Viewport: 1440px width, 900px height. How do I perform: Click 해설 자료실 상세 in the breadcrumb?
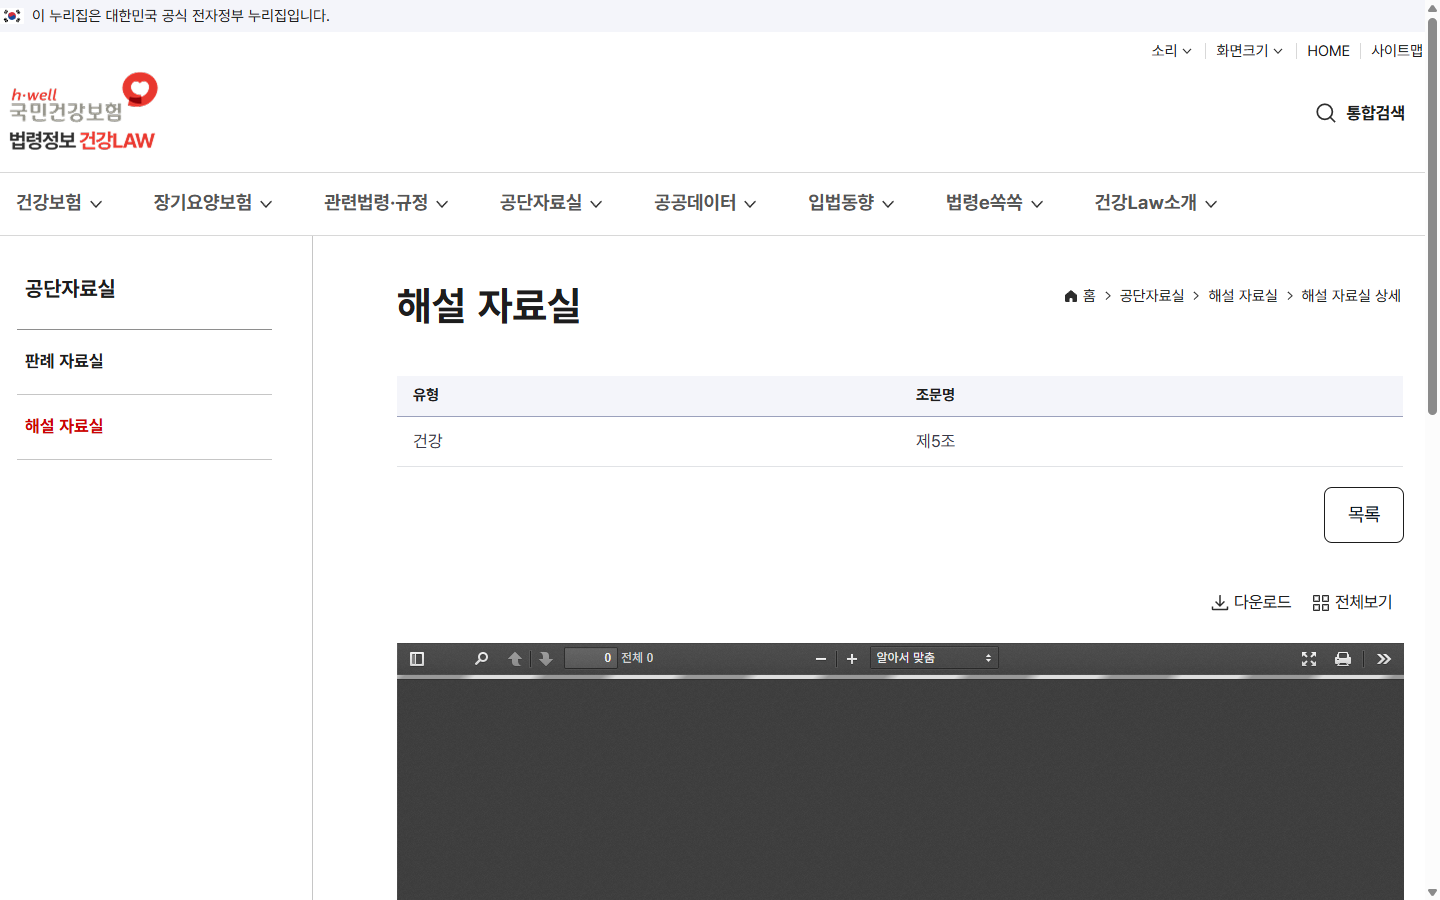point(1351,296)
